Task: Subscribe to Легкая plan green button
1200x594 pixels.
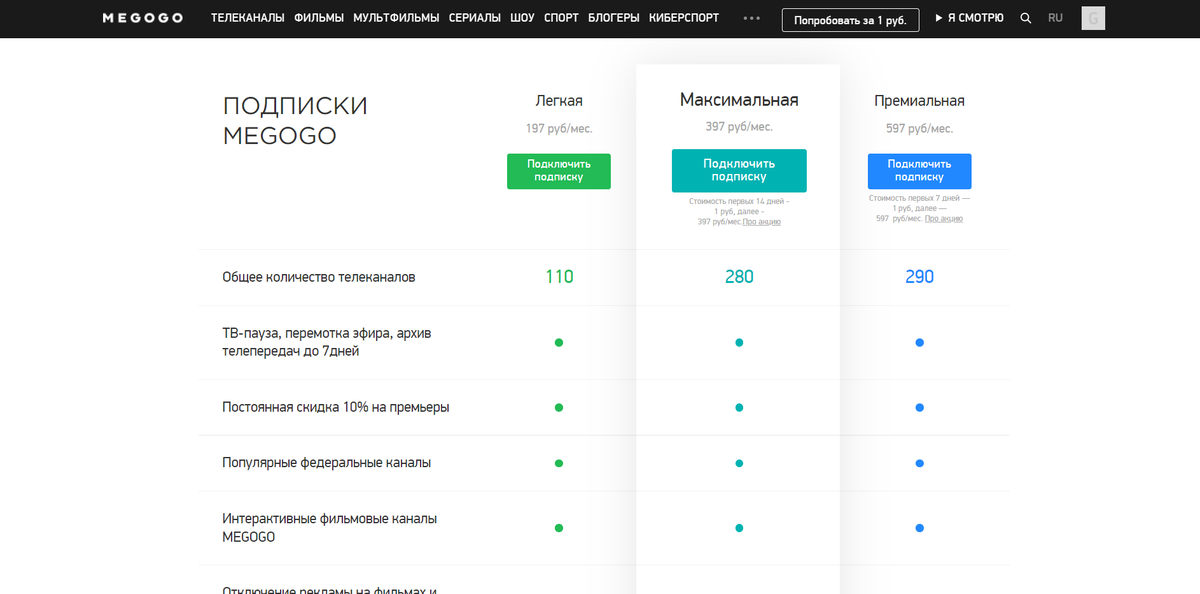Action: tap(559, 171)
